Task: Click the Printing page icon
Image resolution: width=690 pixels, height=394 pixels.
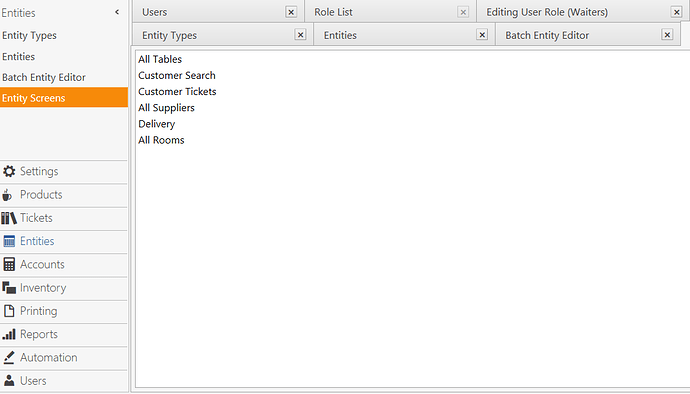Action: click(x=9, y=311)
